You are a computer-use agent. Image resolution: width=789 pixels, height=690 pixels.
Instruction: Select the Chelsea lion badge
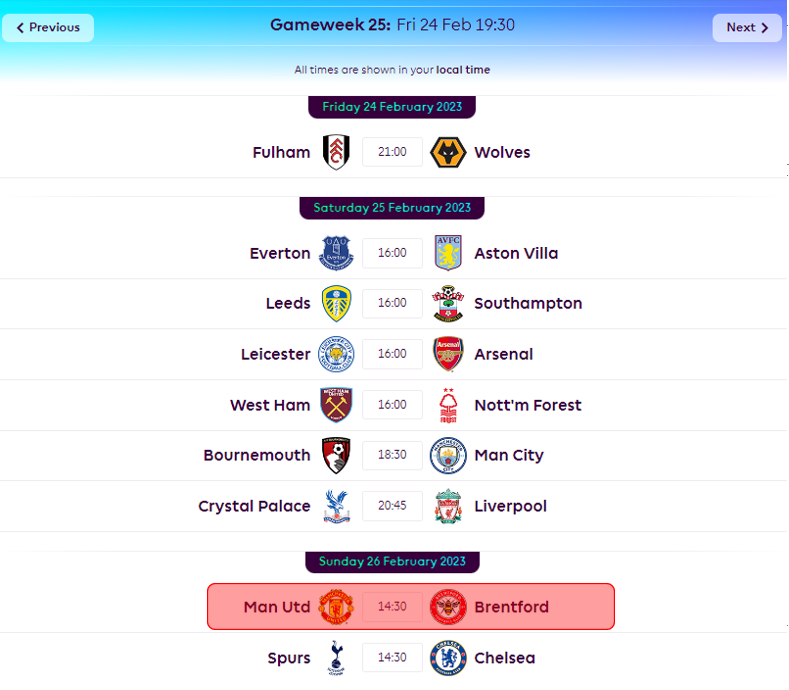pos(448,657)
